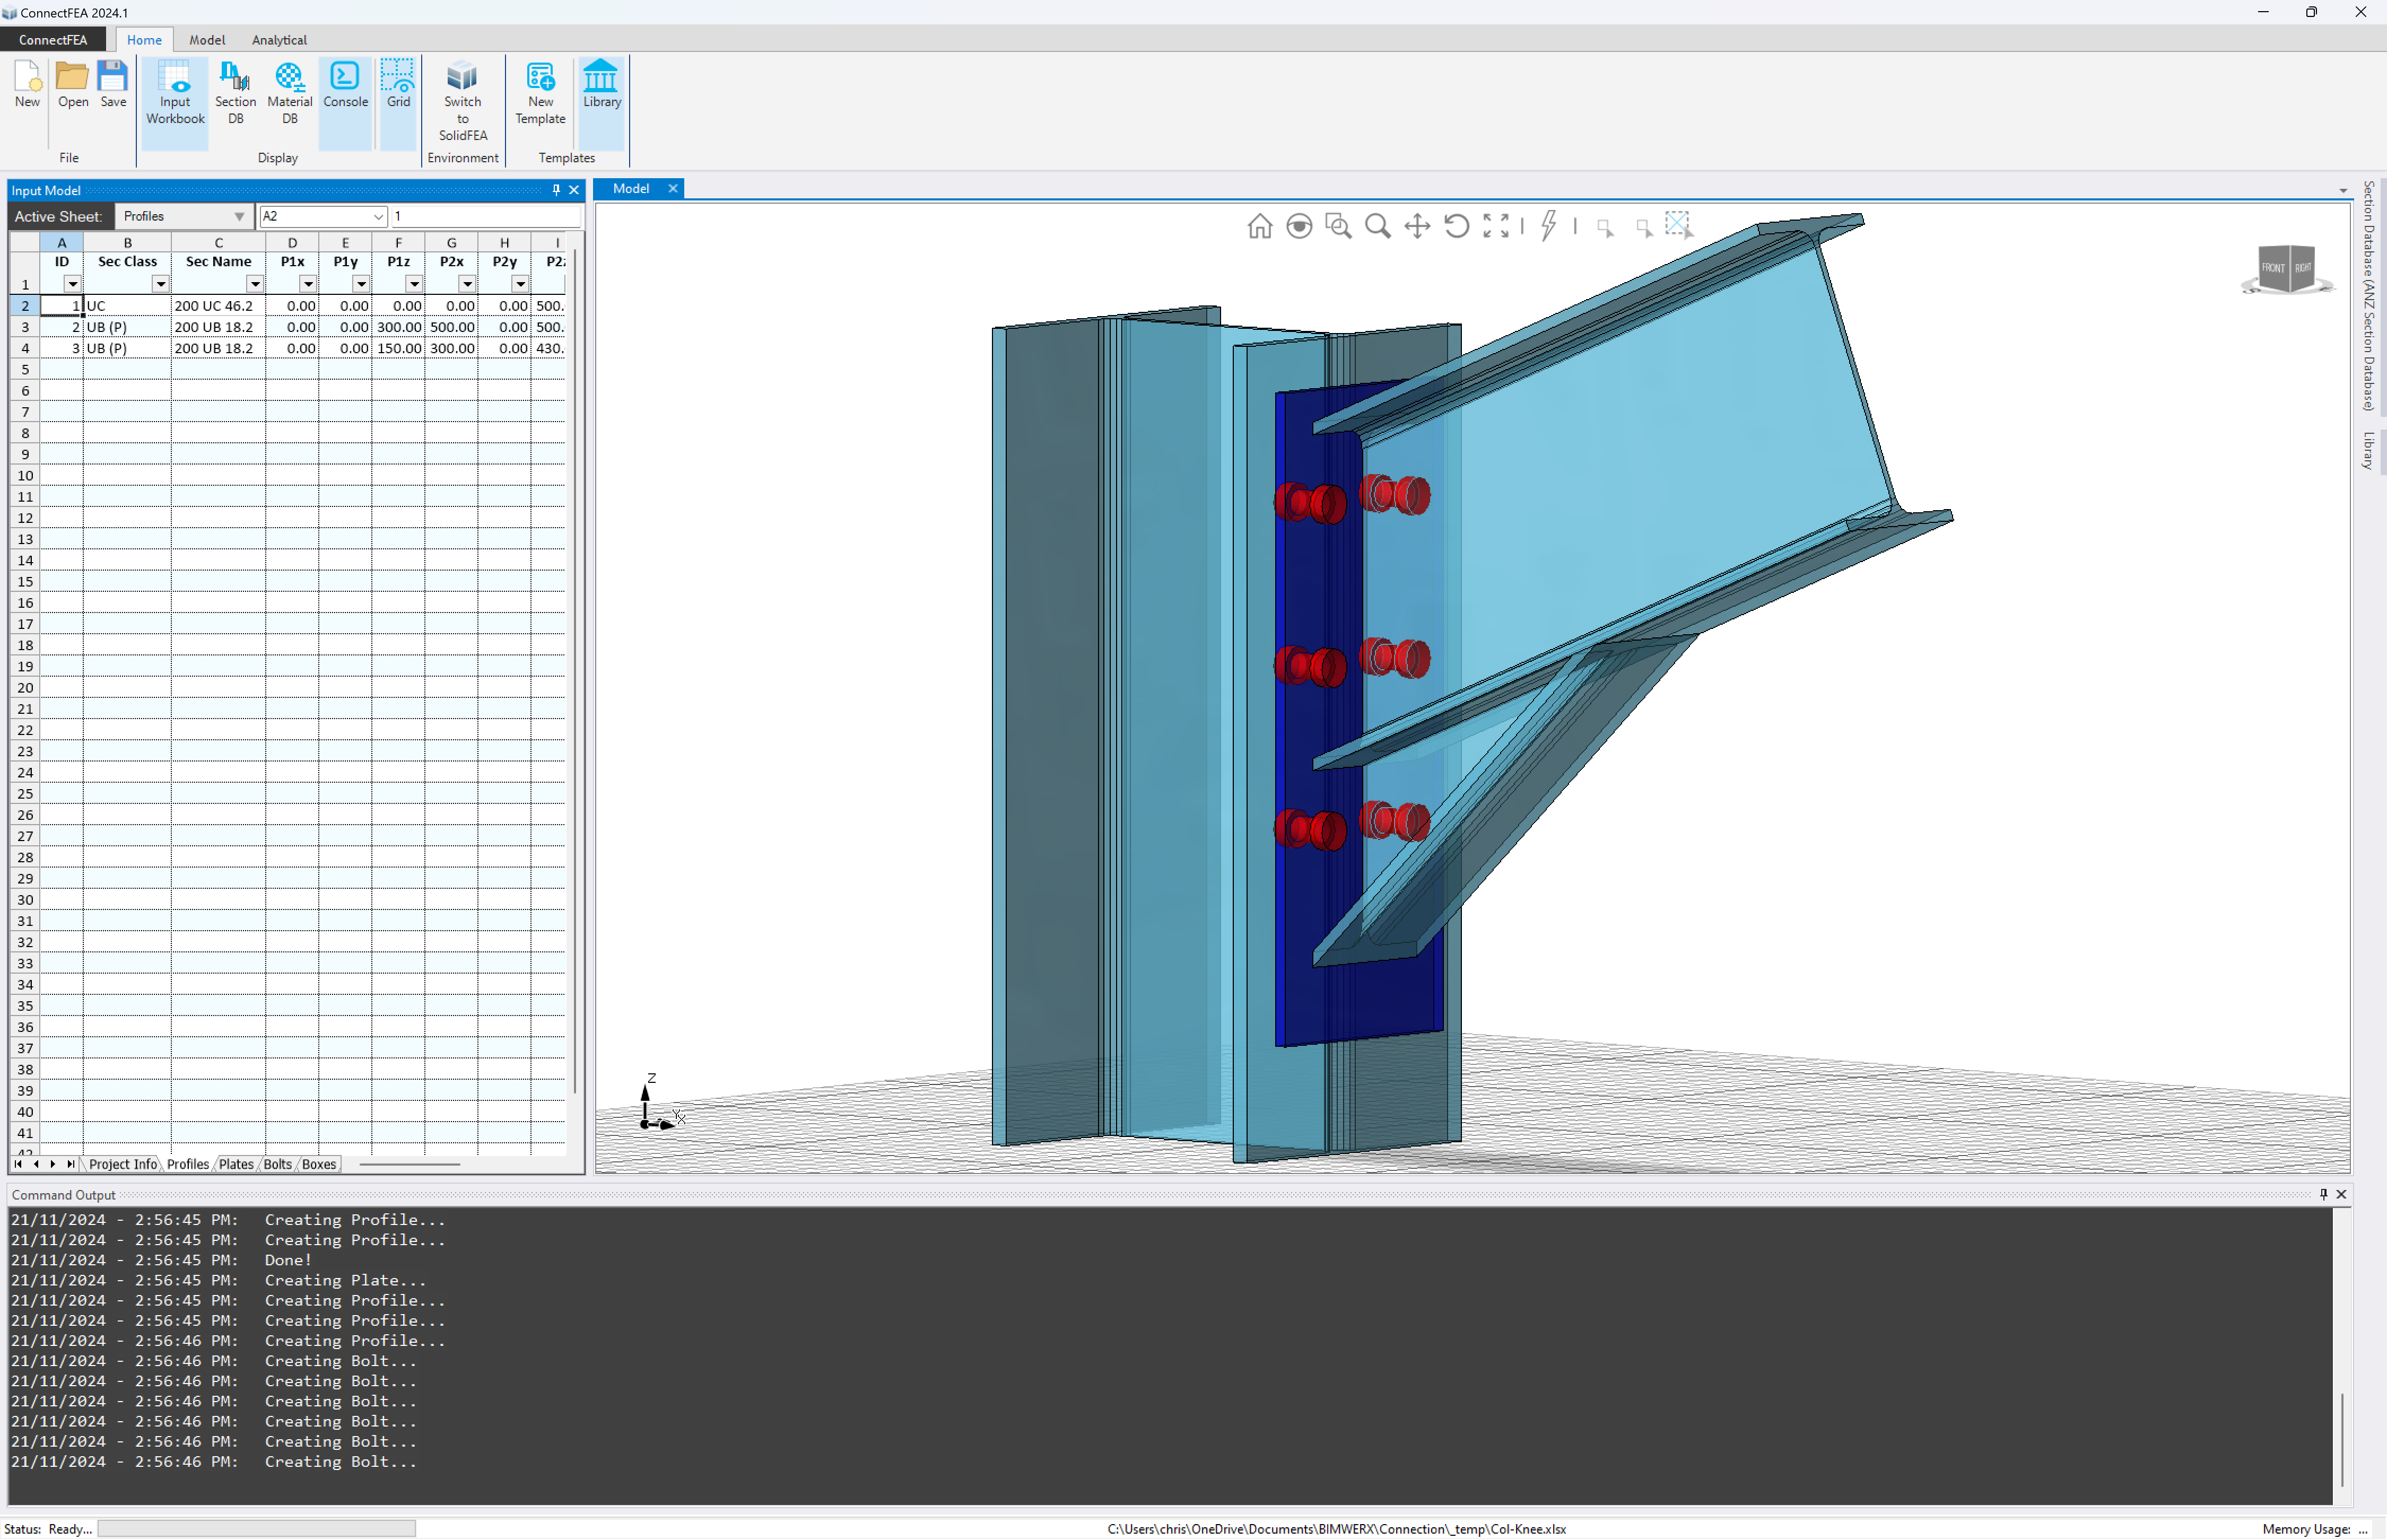Screen dimensions: 2387x1540
Task: Click the home view icon in viewport
Action: pyautogui.click(x=1259, y=226)
